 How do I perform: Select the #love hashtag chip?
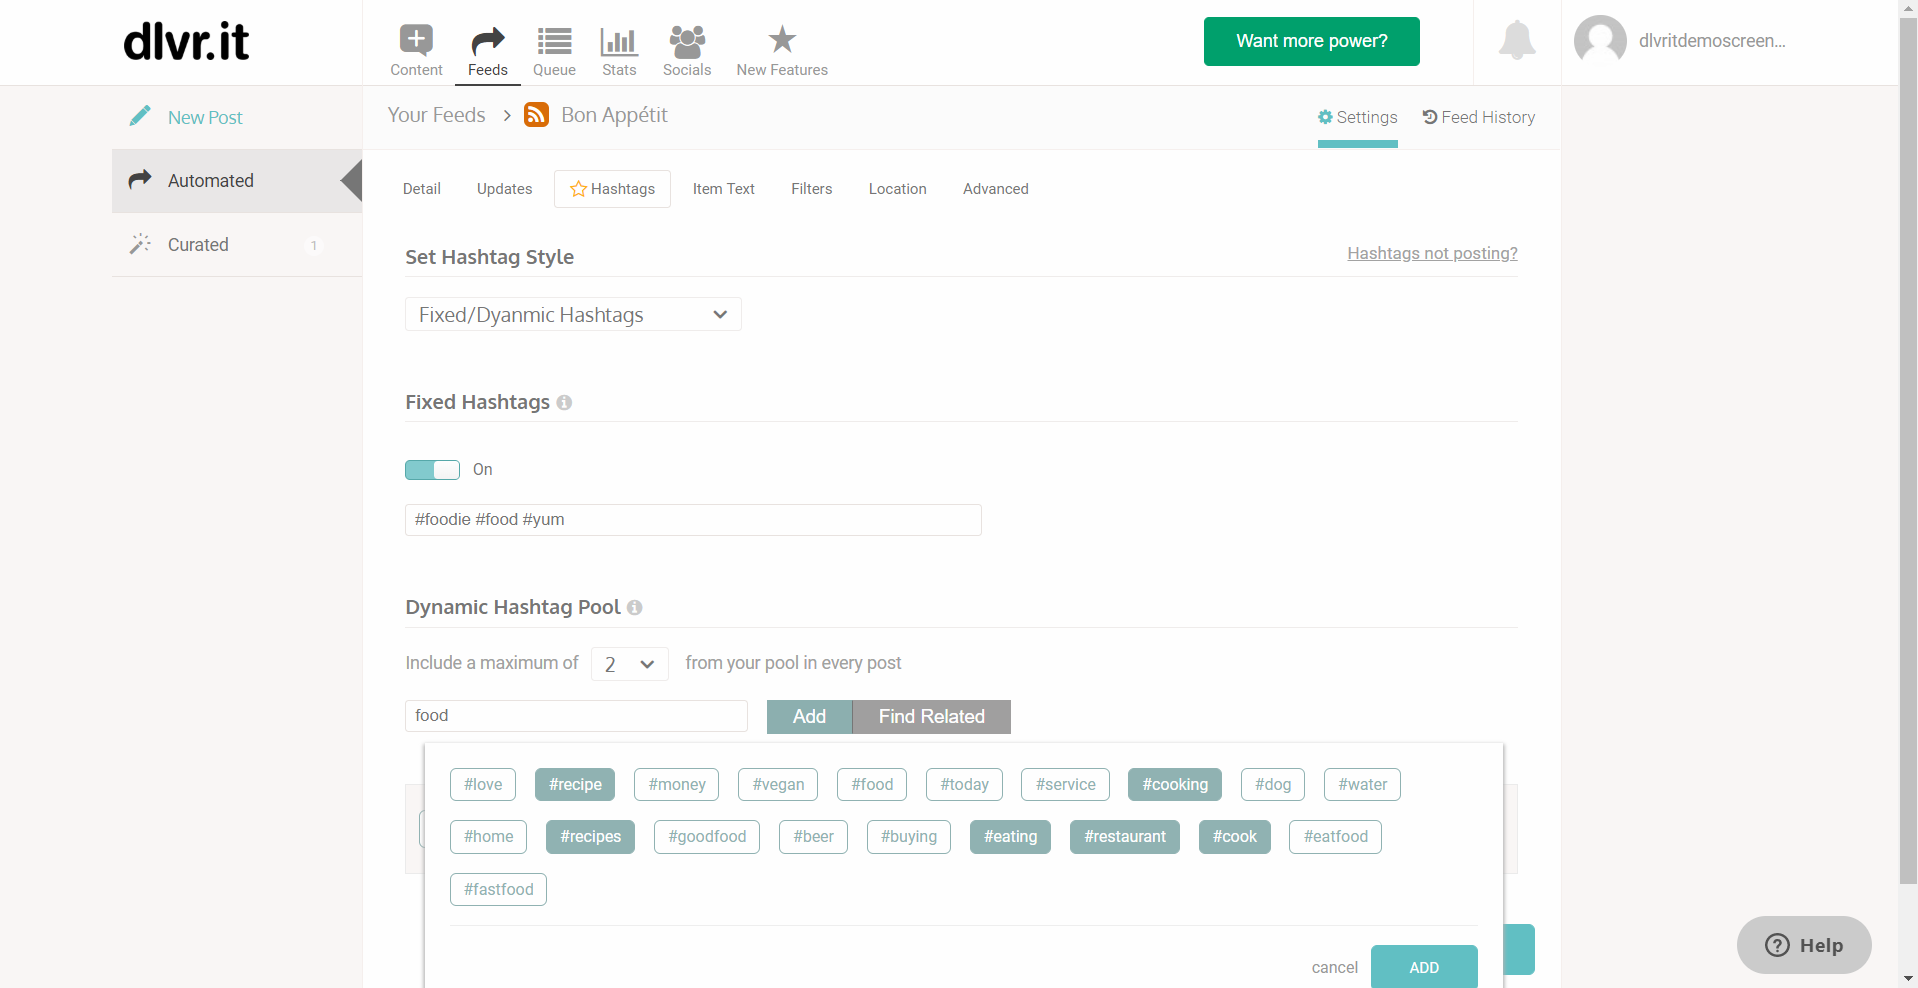[x=483, y=785]
